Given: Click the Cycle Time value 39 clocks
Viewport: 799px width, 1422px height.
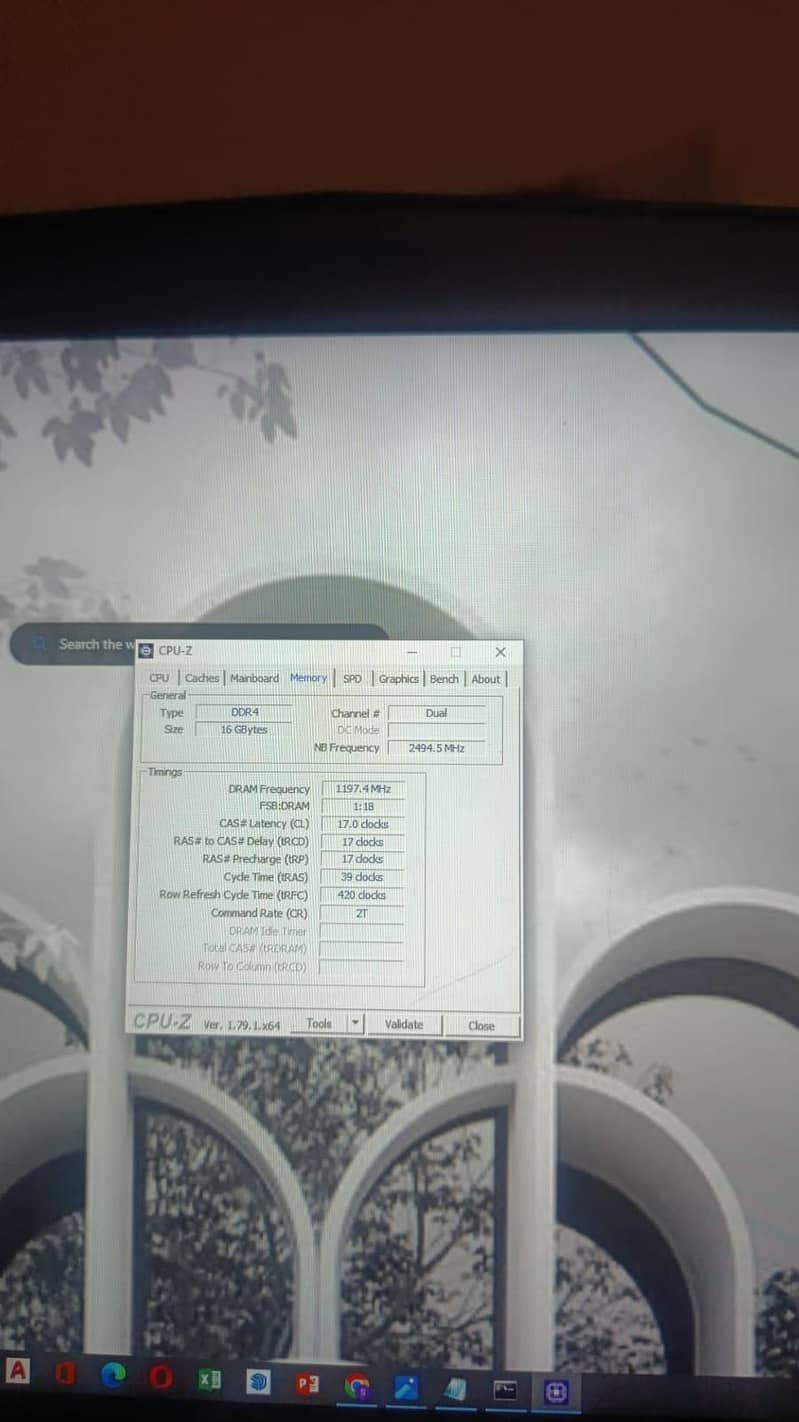Looking at the screenshot, I should click(x=363, y=877).
